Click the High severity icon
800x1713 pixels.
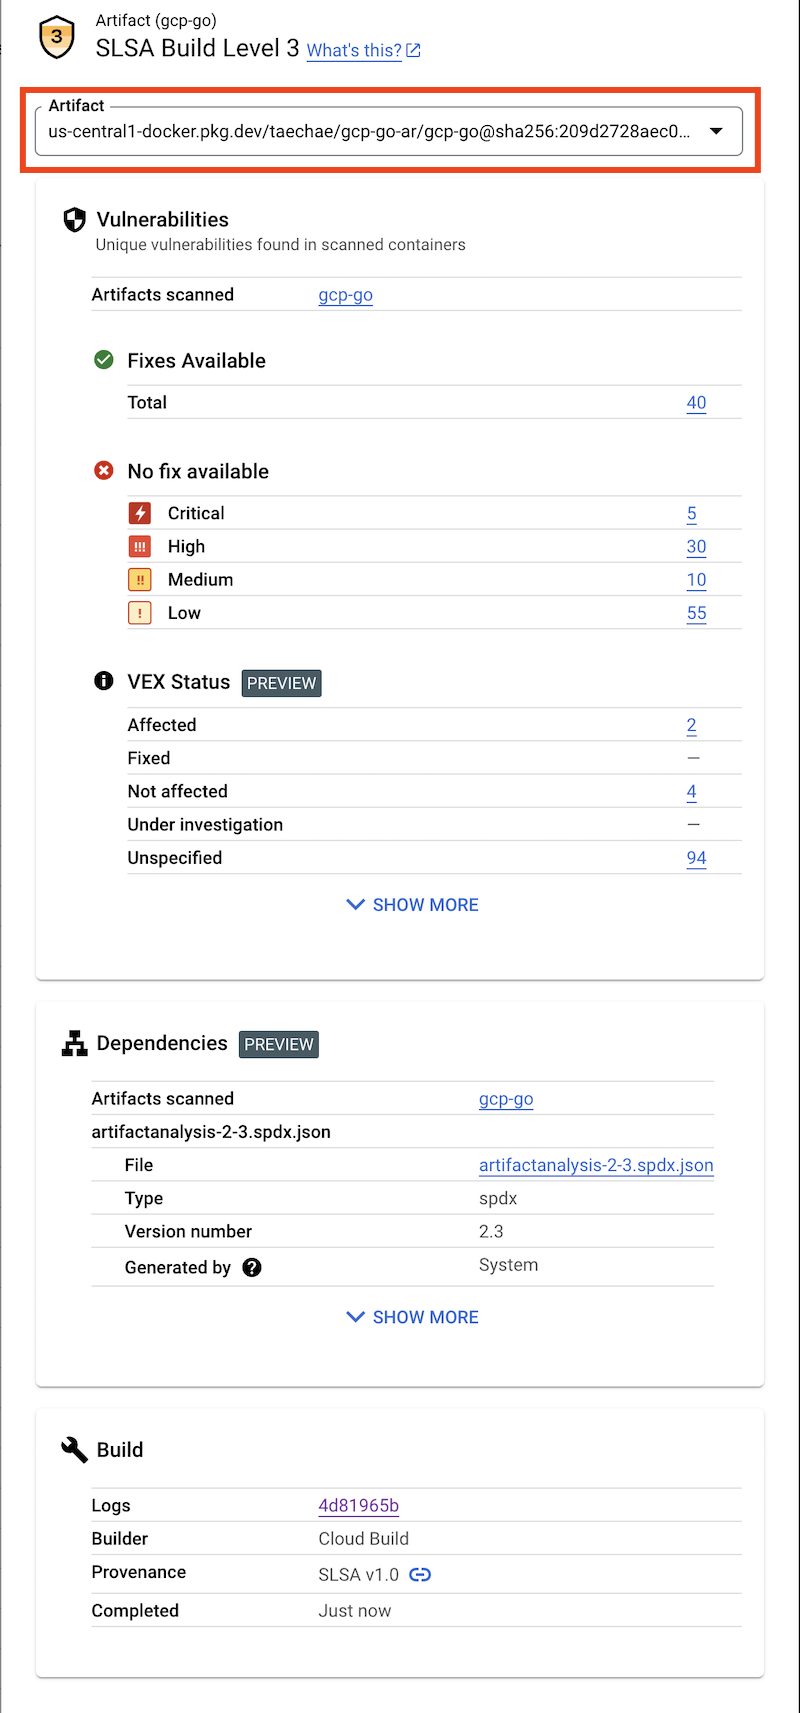pos(140,546)
